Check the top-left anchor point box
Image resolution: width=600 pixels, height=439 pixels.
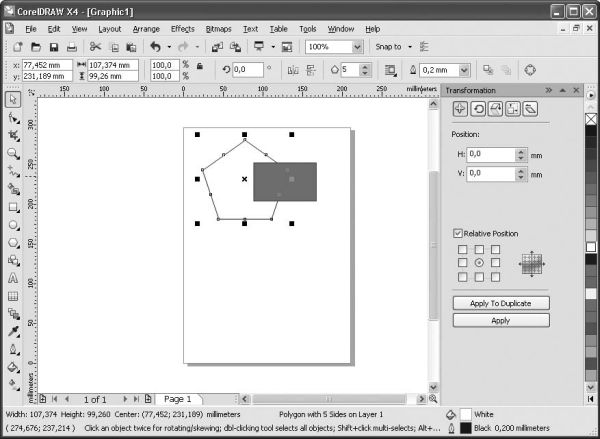(x=463, y=249)
